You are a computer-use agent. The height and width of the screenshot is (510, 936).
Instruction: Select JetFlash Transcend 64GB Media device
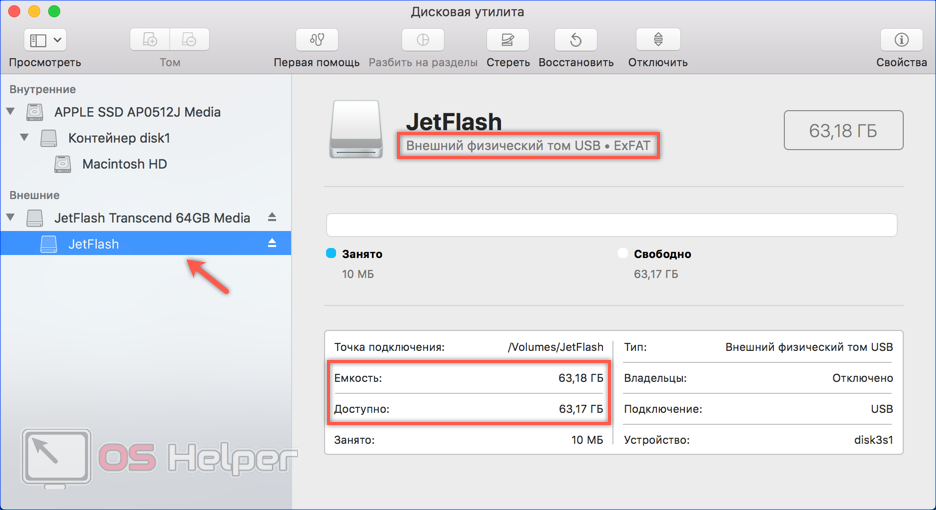tap(152, 218)
